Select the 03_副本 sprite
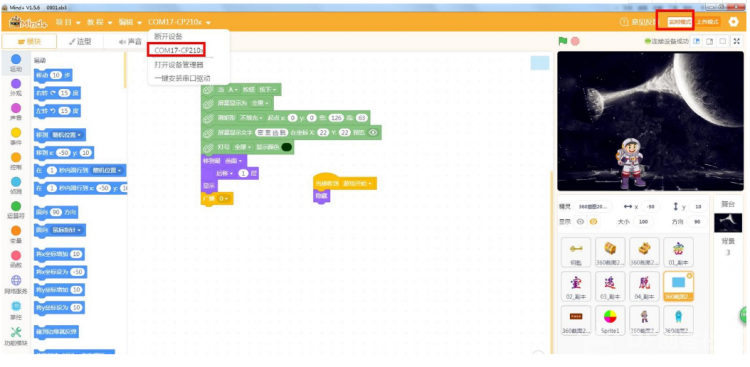The height and width of the screenshot is (367, 750). [x=610, y=286]
